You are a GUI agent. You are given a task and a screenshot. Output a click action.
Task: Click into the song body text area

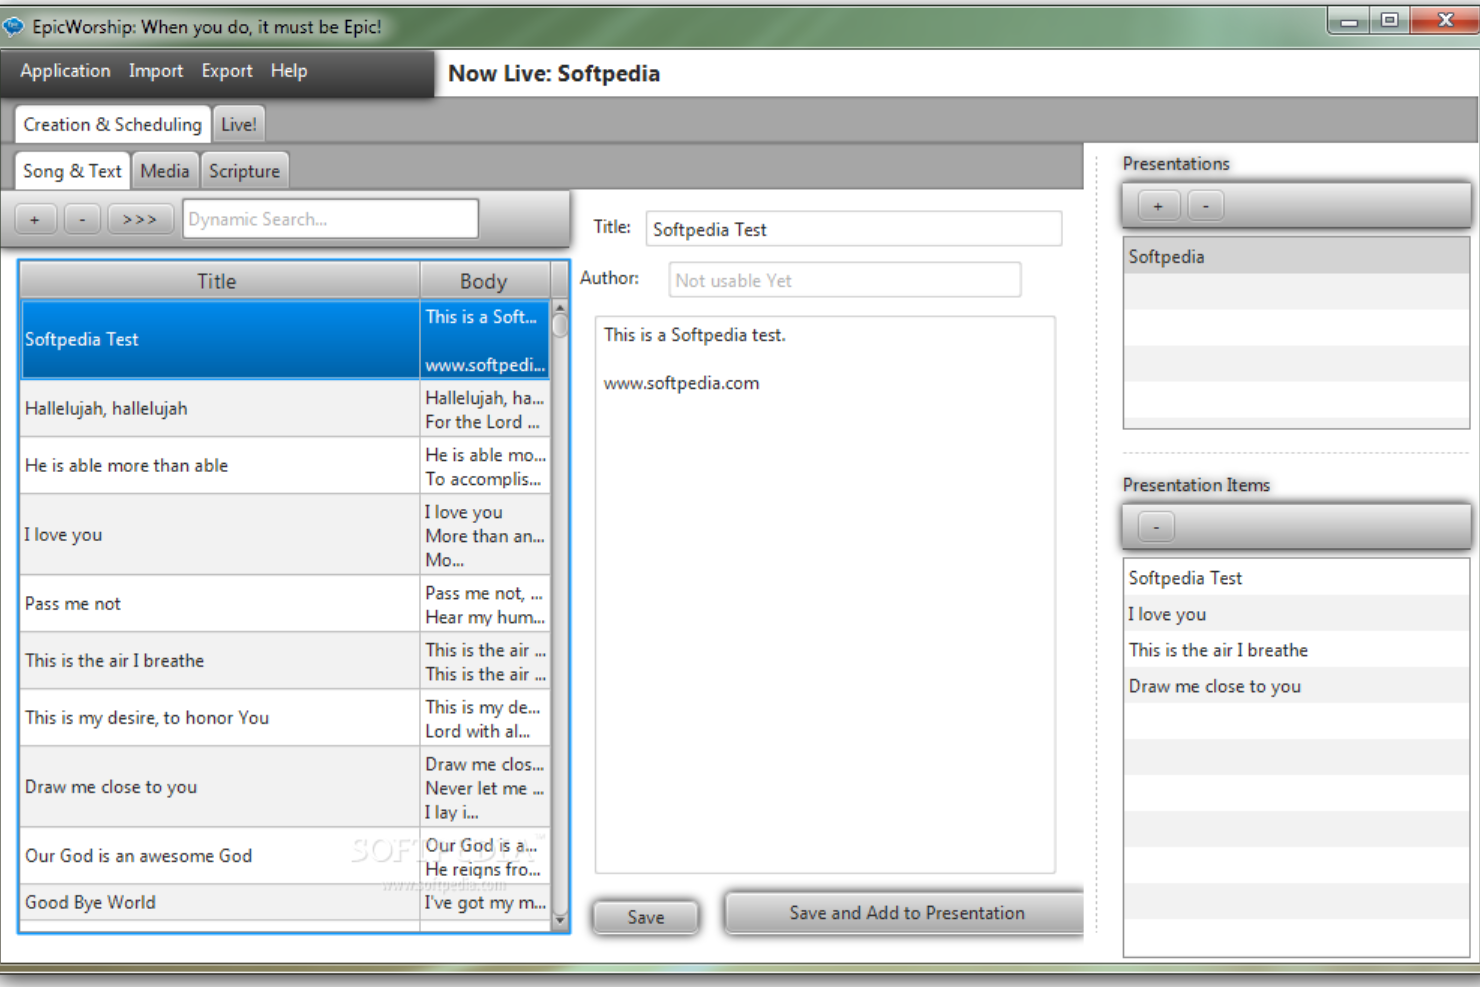click(825, 595)
